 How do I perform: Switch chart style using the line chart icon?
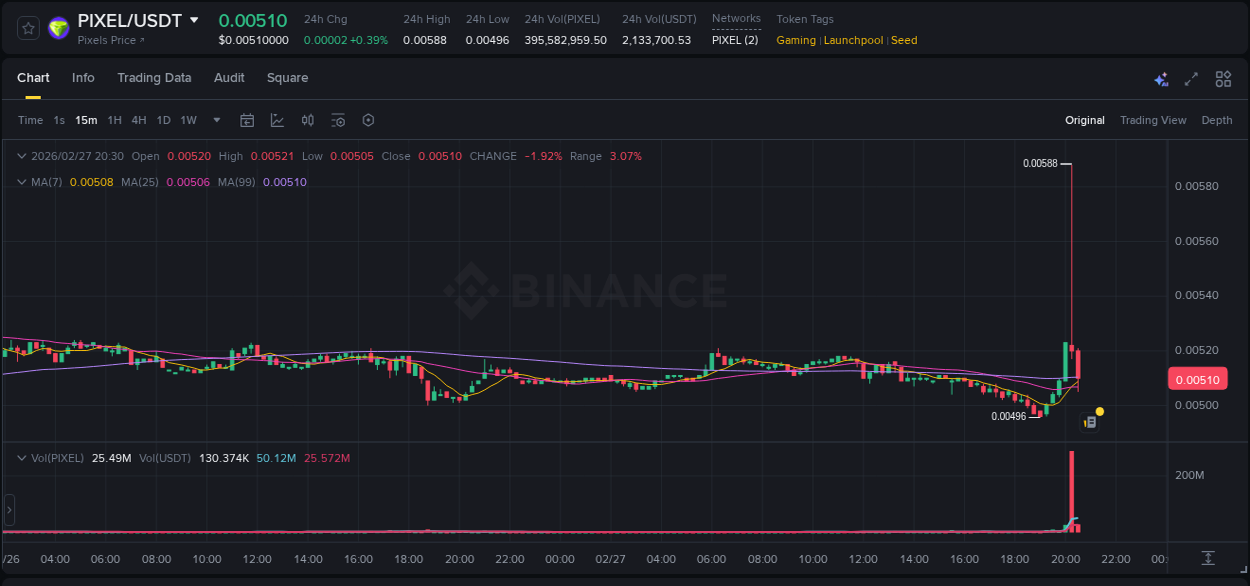(x=276, y=120)
